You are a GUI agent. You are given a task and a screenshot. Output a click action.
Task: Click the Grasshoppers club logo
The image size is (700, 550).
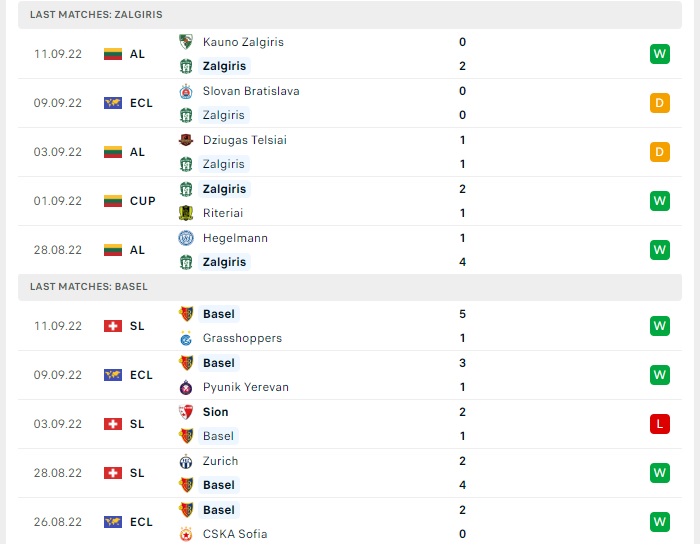(x=186, y=338)
